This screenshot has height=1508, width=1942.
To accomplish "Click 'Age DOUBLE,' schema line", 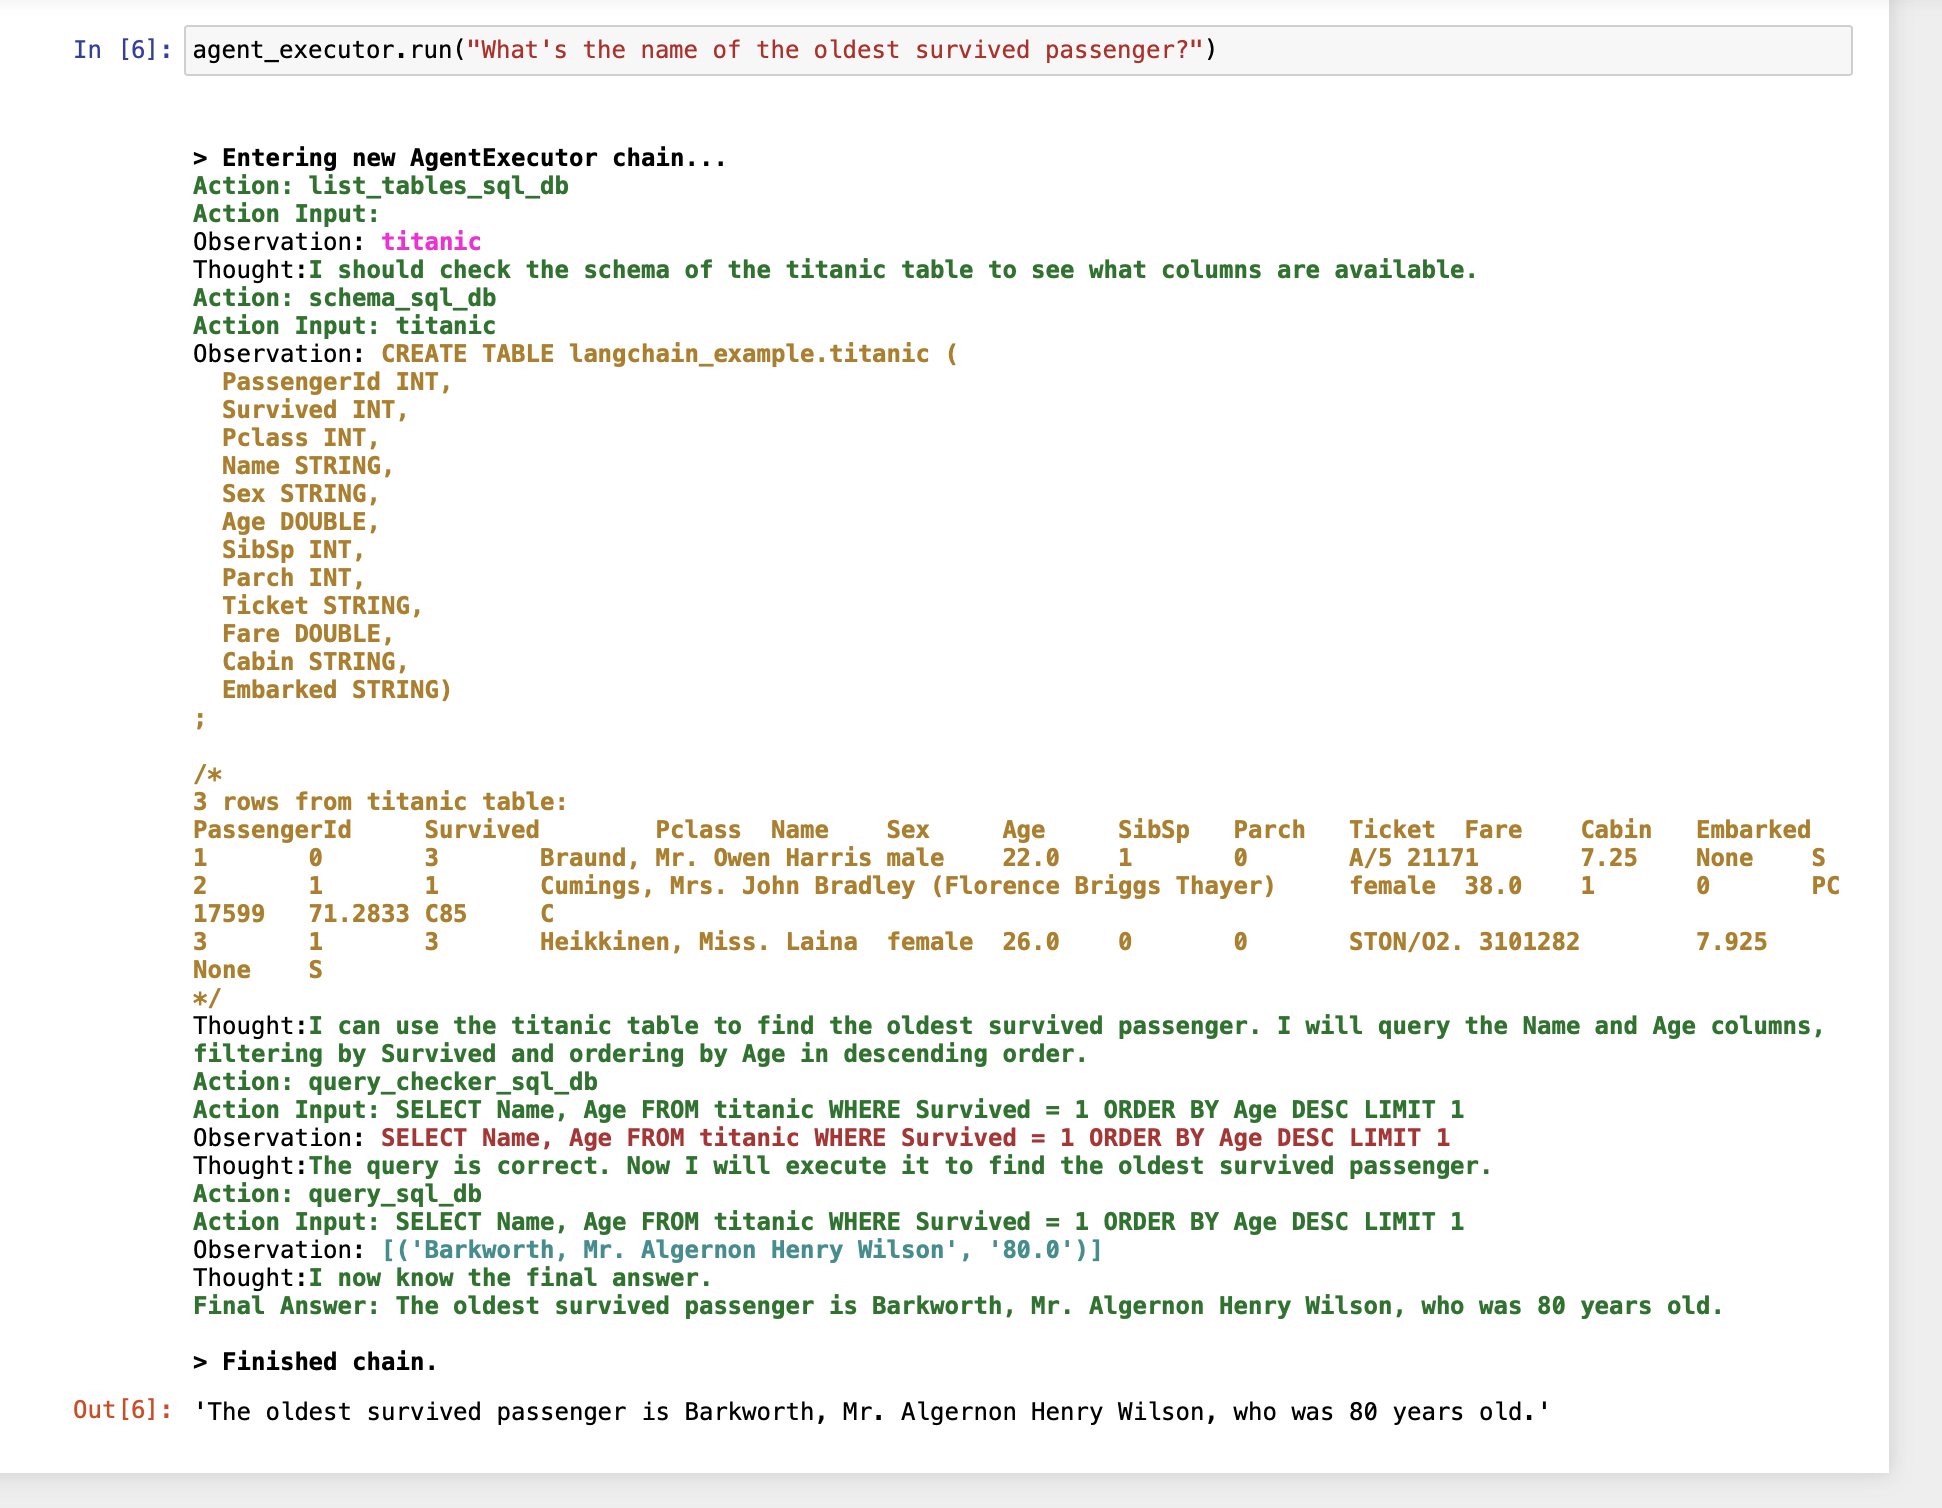I will point(301,522).
